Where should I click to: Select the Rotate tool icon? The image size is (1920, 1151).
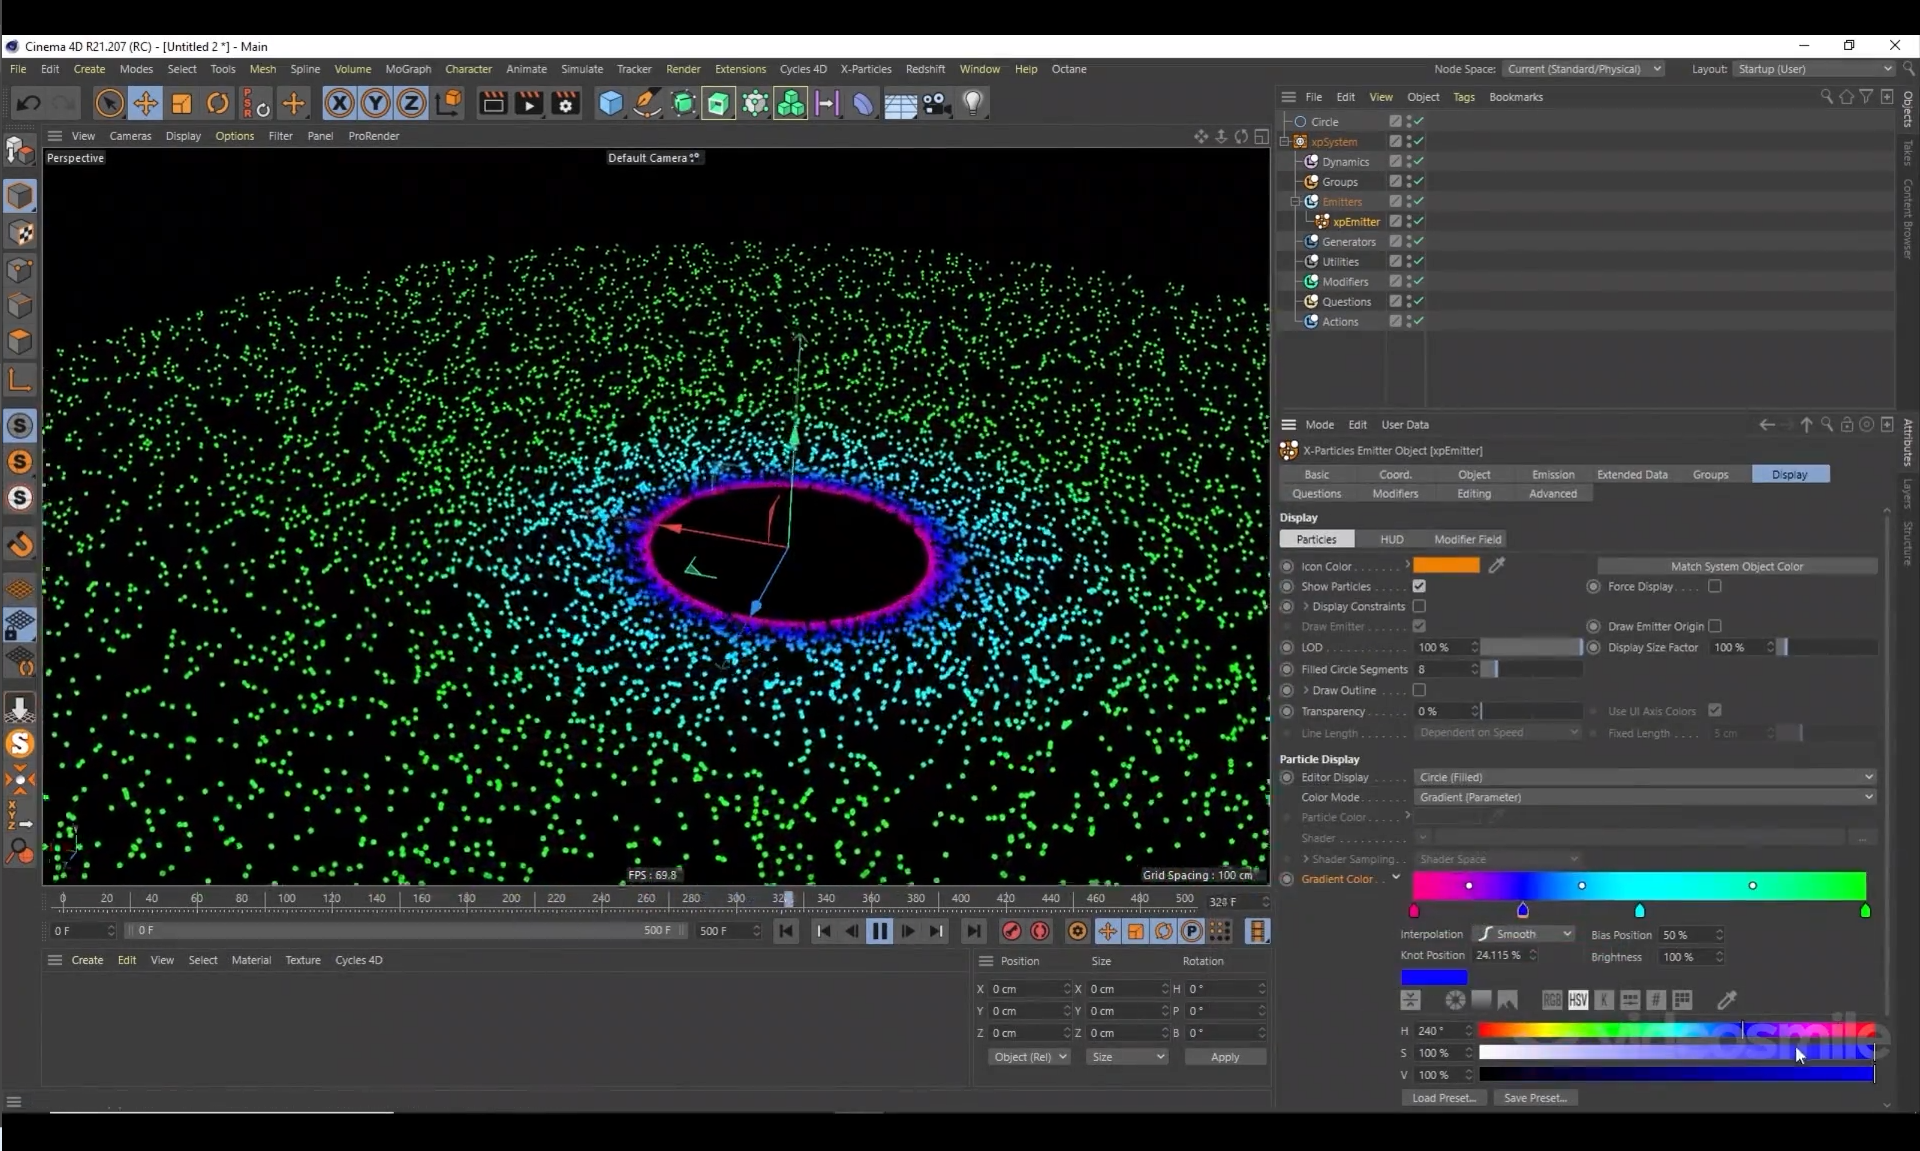pos(217,103)
